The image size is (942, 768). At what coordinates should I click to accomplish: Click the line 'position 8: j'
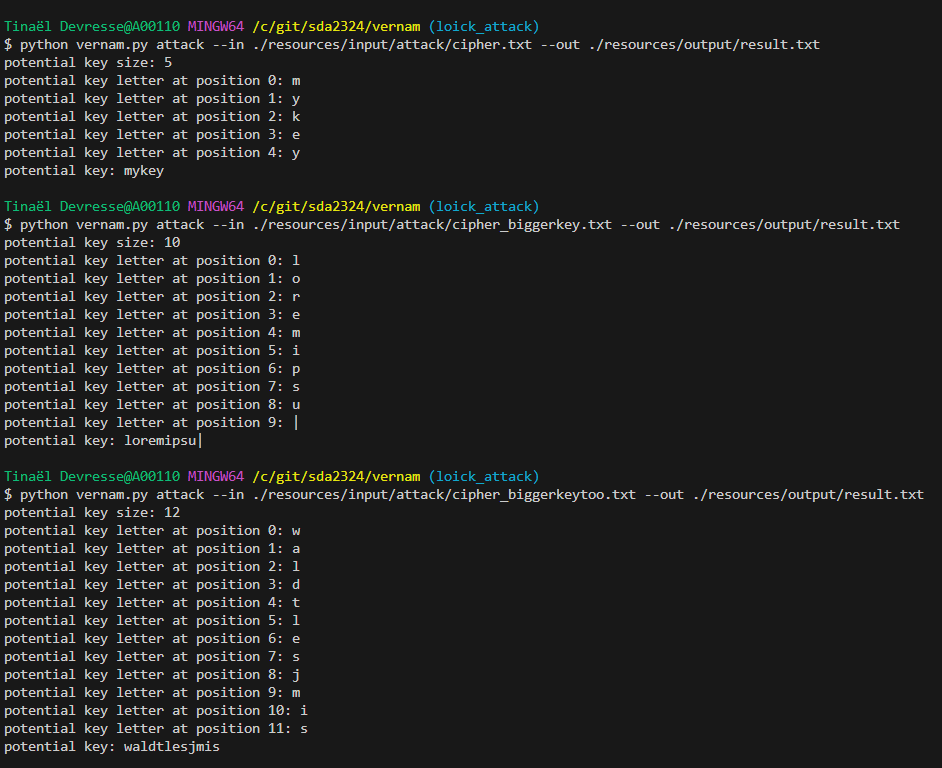152,675
